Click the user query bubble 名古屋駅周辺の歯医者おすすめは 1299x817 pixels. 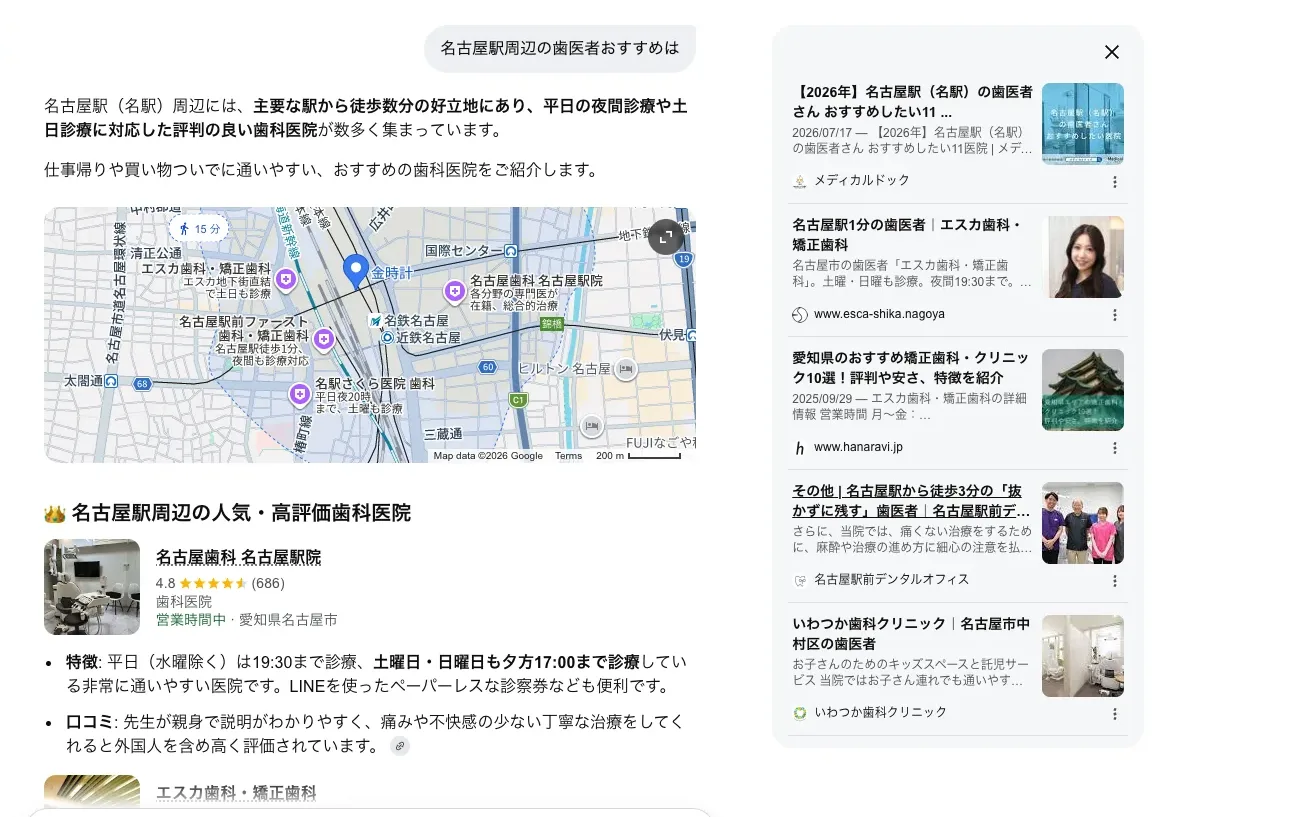point(560,48)
